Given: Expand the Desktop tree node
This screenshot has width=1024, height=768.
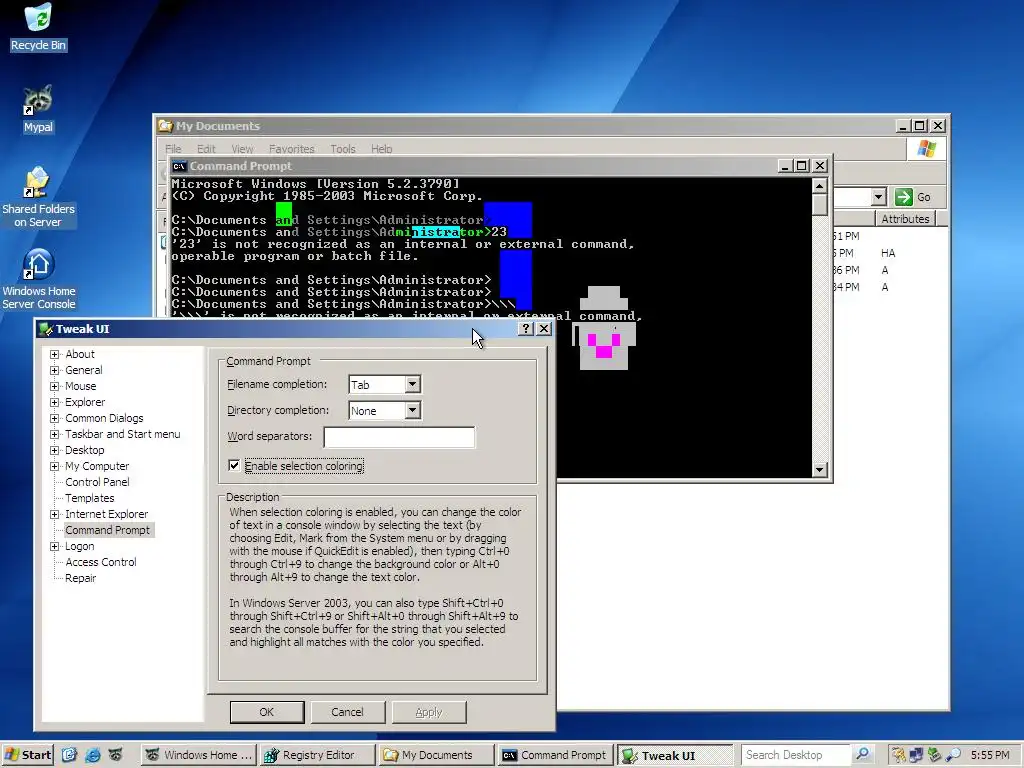Looking at the screenshot, I should (x=55, y=450).
